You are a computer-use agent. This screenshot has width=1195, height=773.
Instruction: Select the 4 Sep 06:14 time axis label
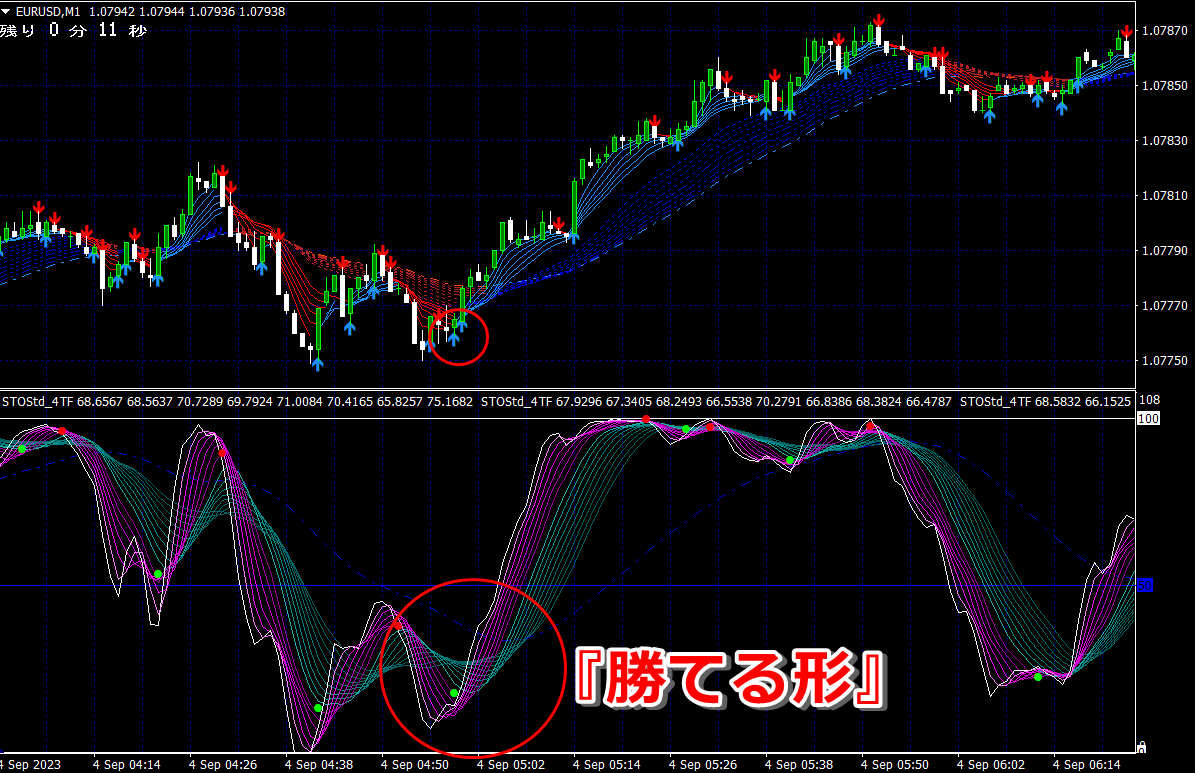tap(1086, 764)
